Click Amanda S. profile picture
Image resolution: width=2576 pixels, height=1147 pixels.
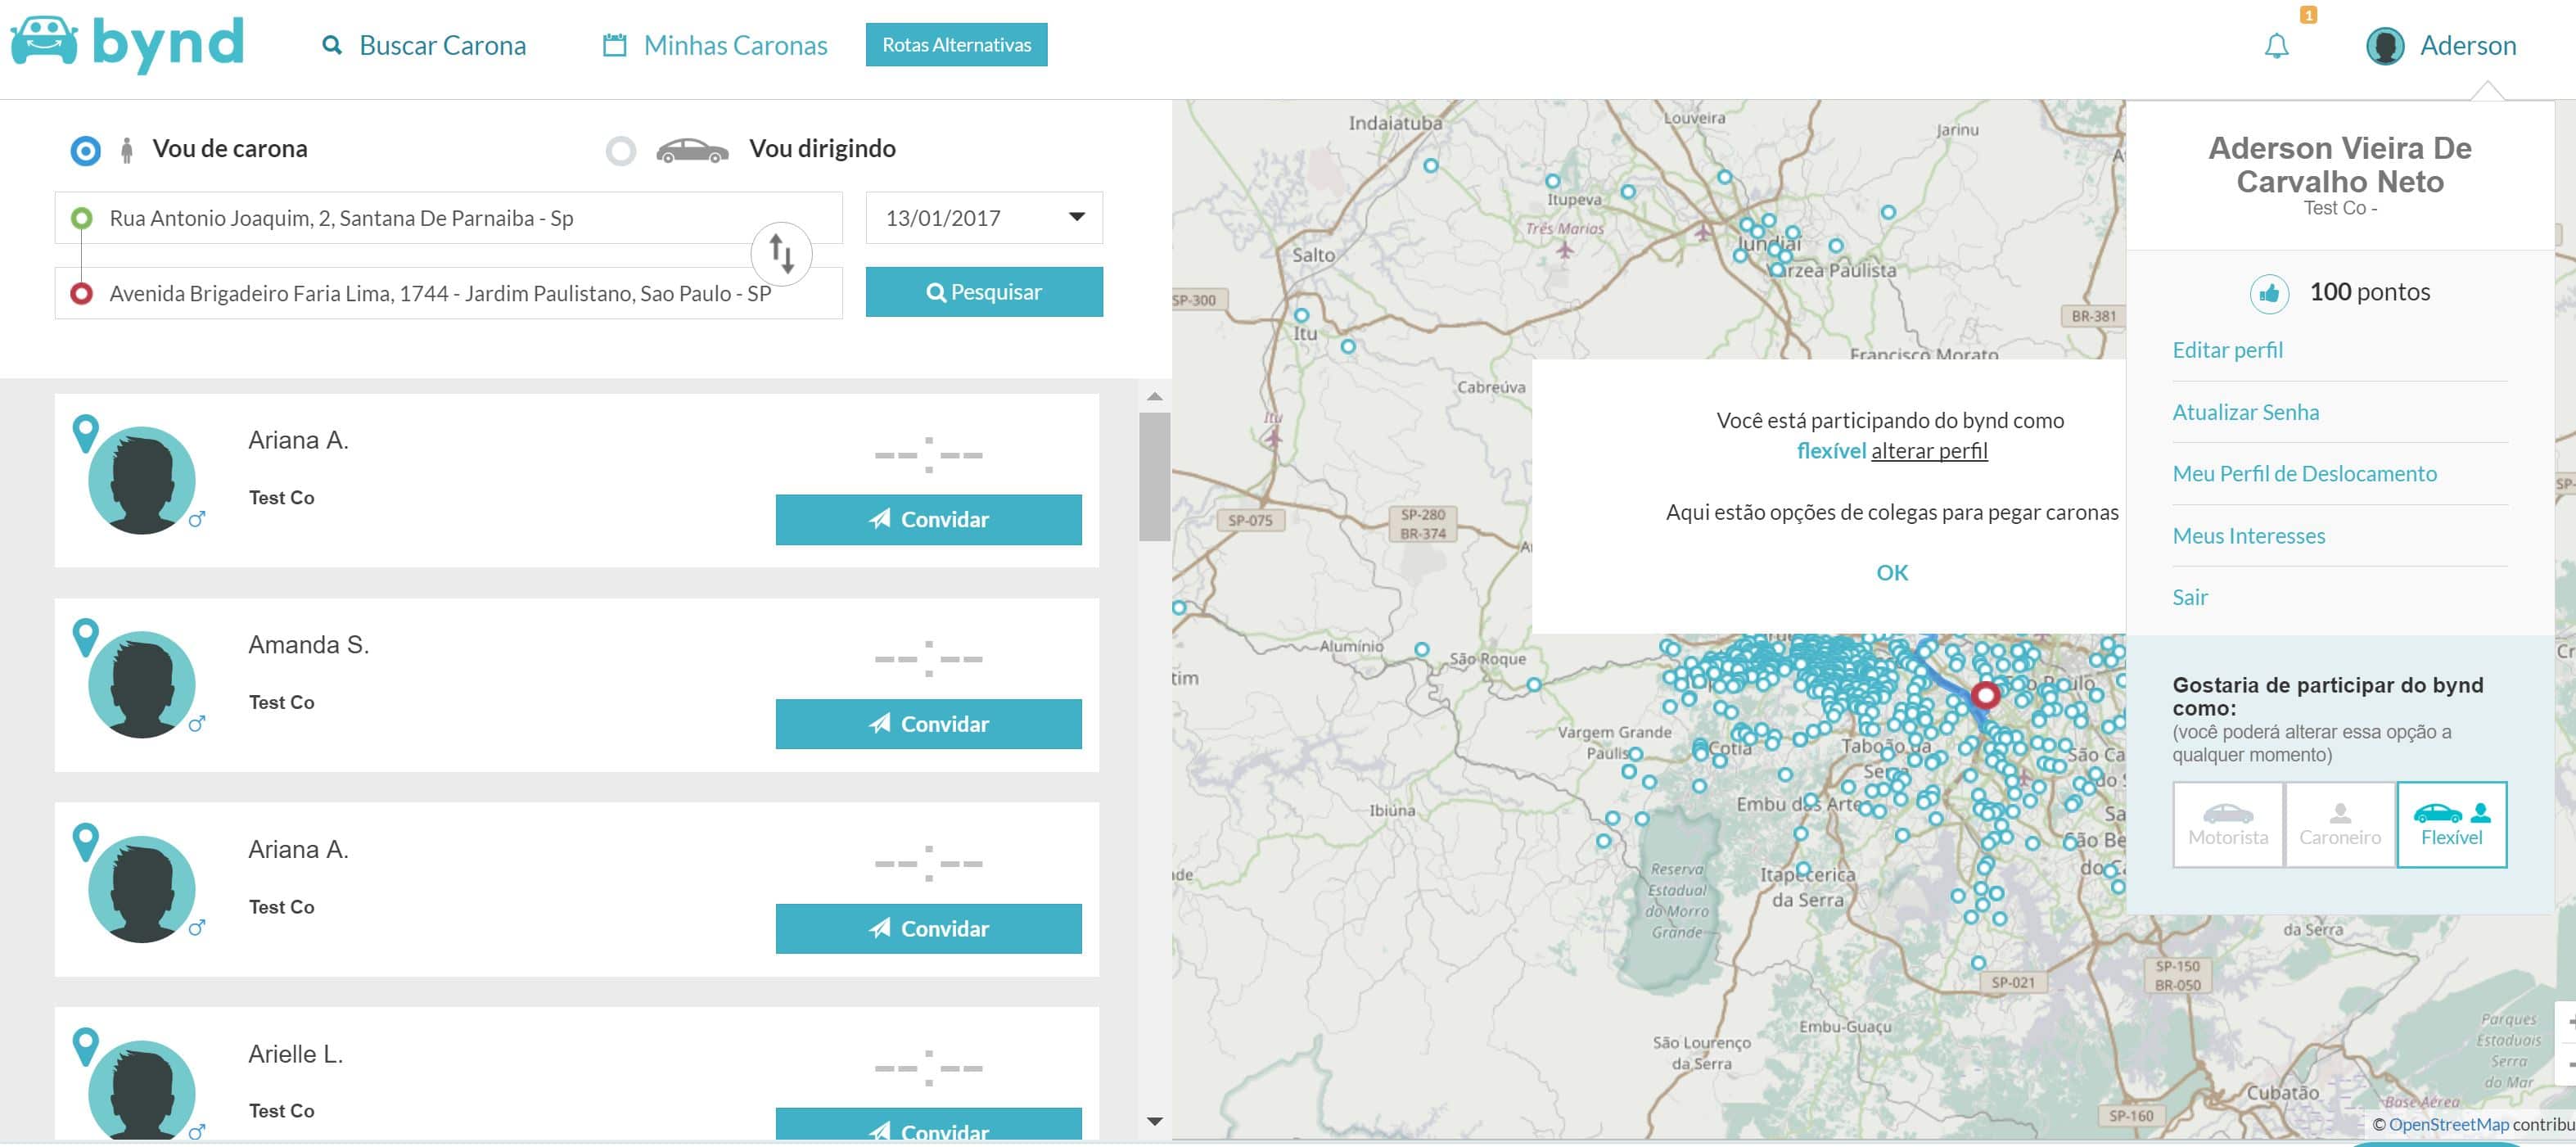142,684
